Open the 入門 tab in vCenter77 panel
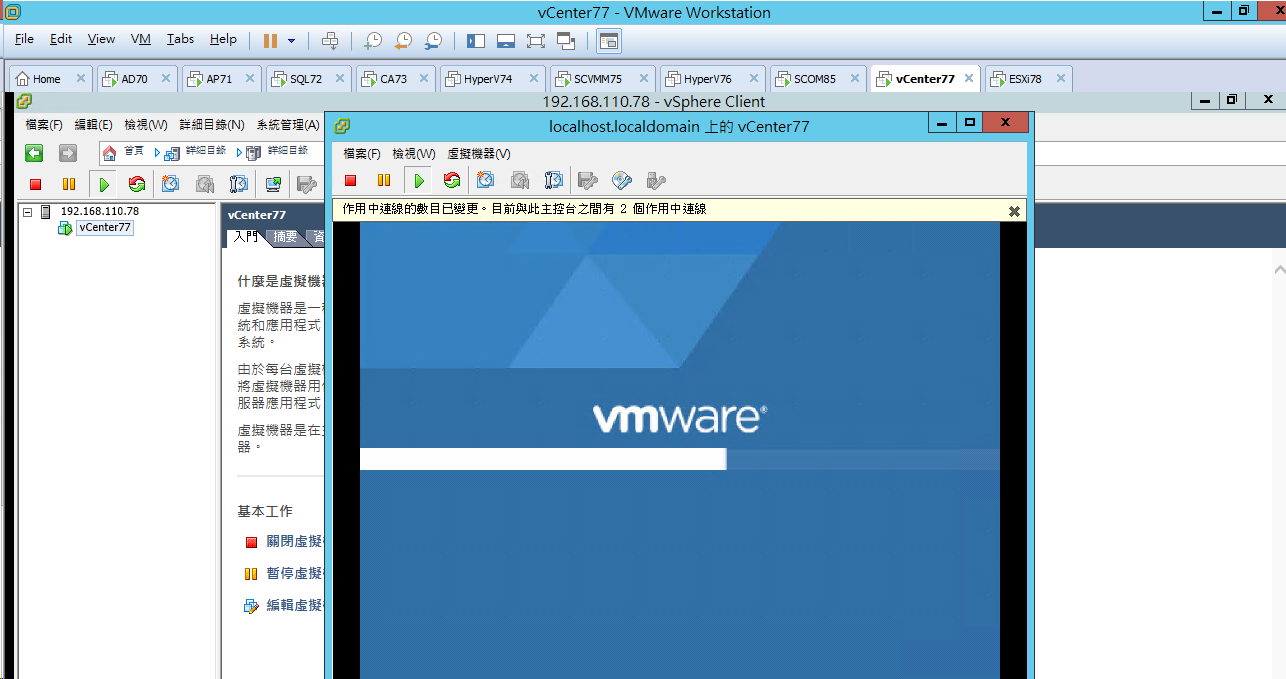This screenshot has height=679, width=1286. tap(245, 237)
